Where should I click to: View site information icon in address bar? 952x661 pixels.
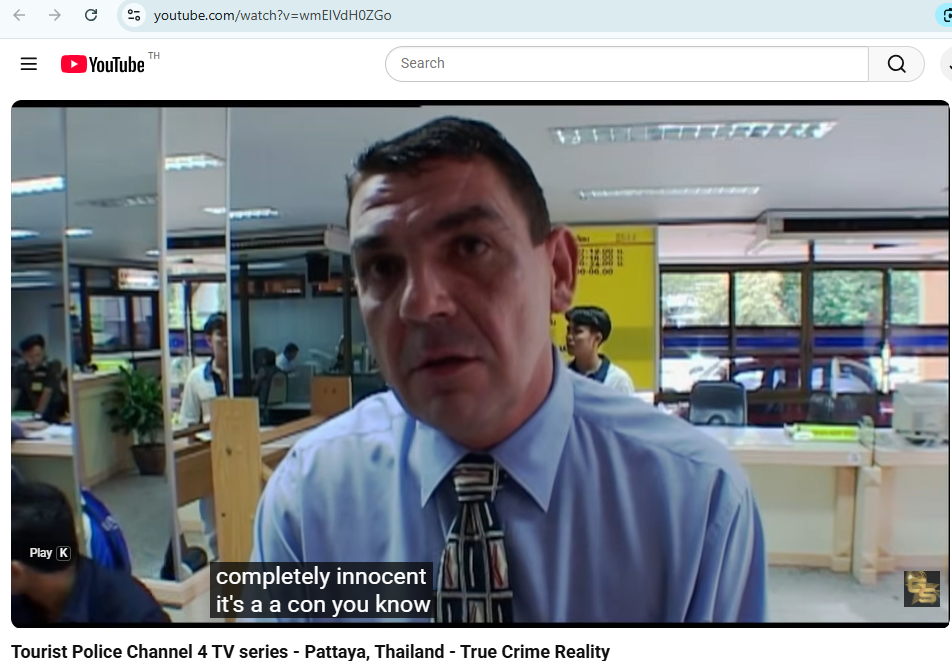click(x=134, y=15)
